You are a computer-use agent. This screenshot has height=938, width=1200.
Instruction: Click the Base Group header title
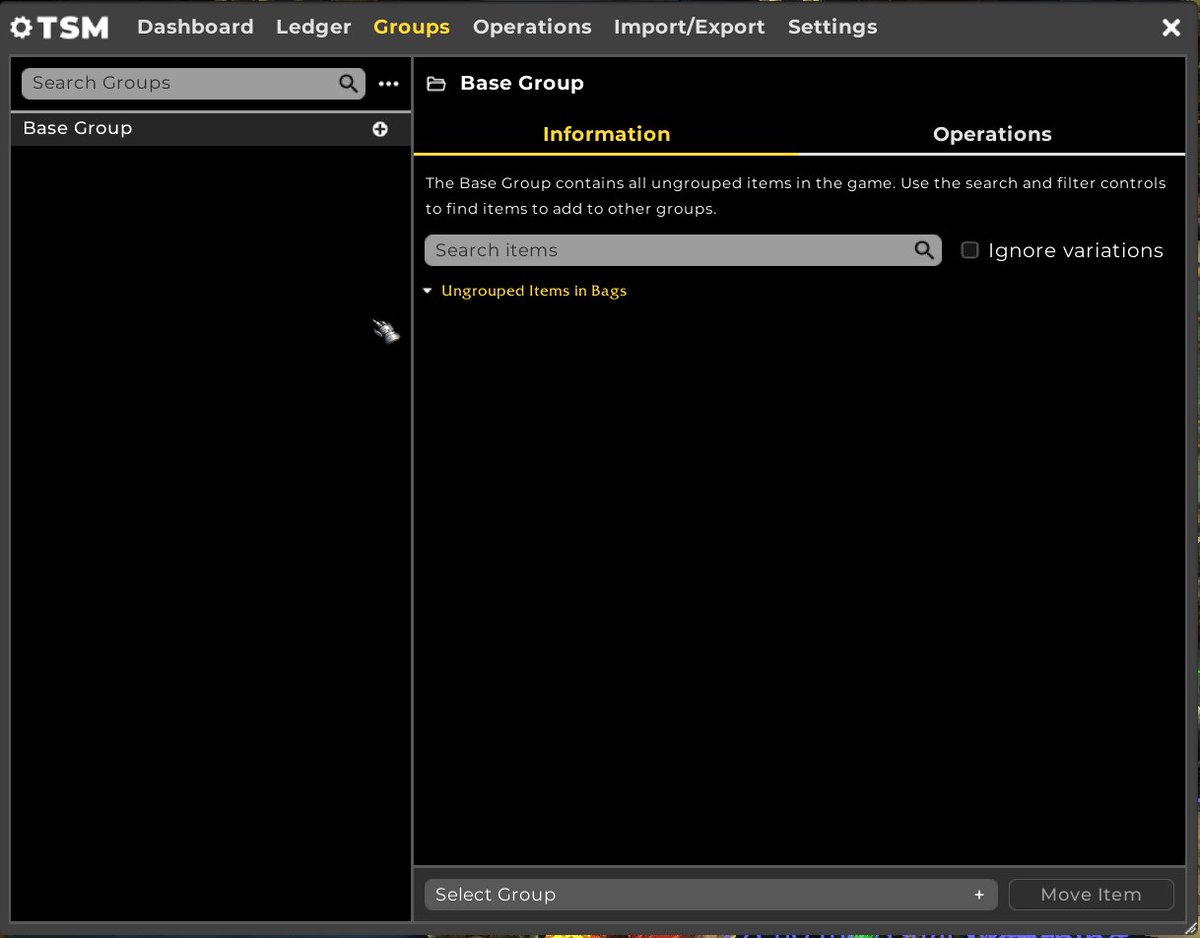[x=521, y=83]
